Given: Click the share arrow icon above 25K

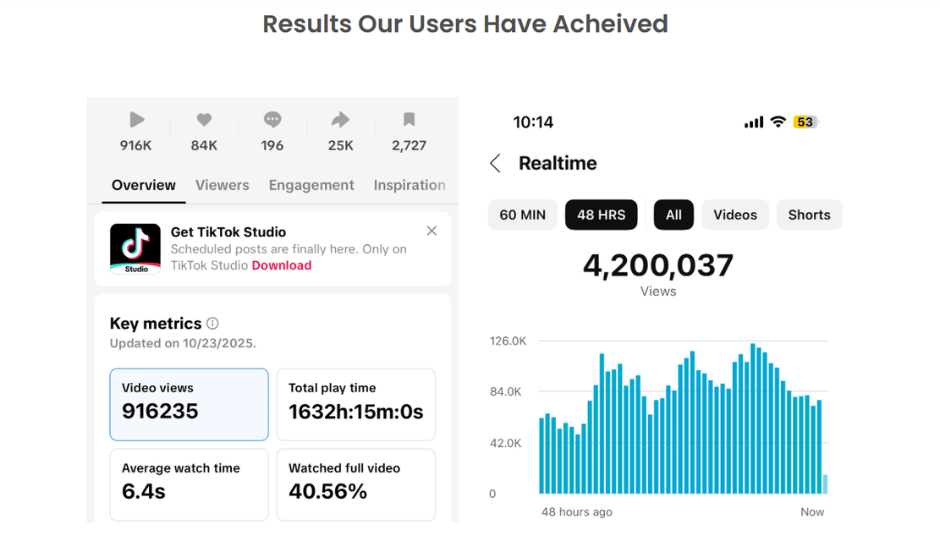Looking at the screenshot, I should click(340, 120).
